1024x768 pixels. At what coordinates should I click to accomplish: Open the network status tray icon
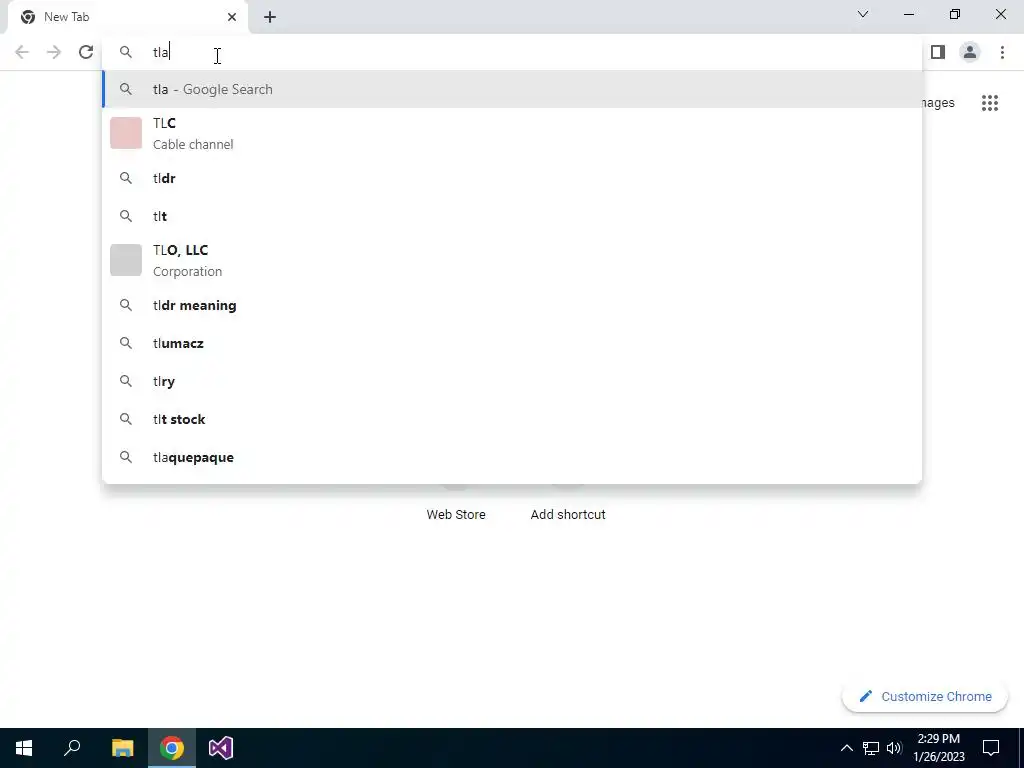pyautogui.click(x=871, y=748)
